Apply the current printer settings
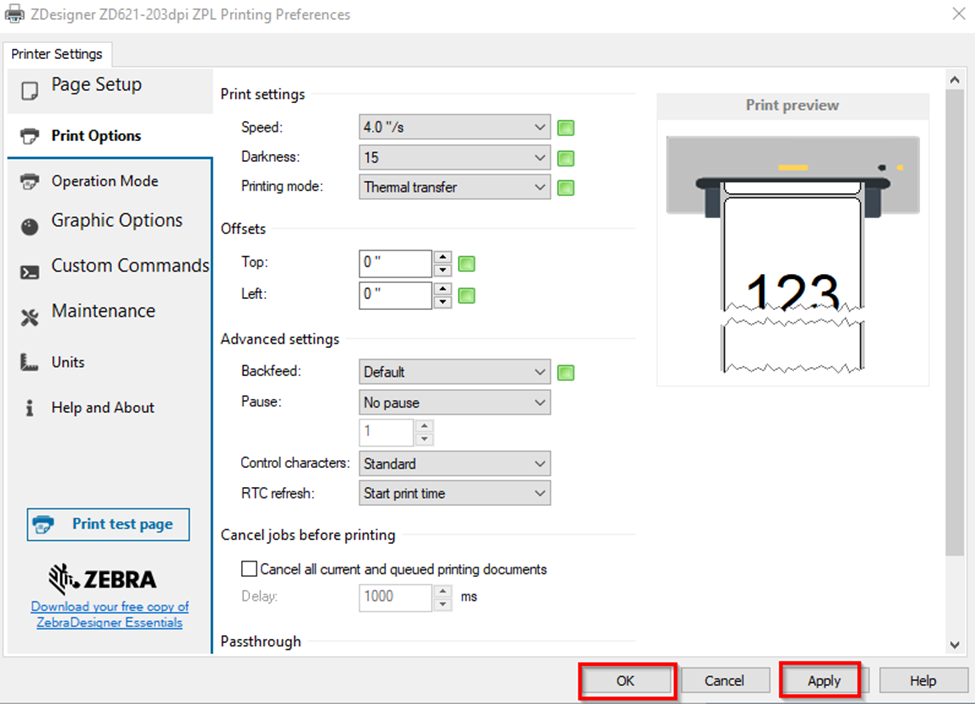975x704 pixels. pyautogui.click(x=820, y=680)
